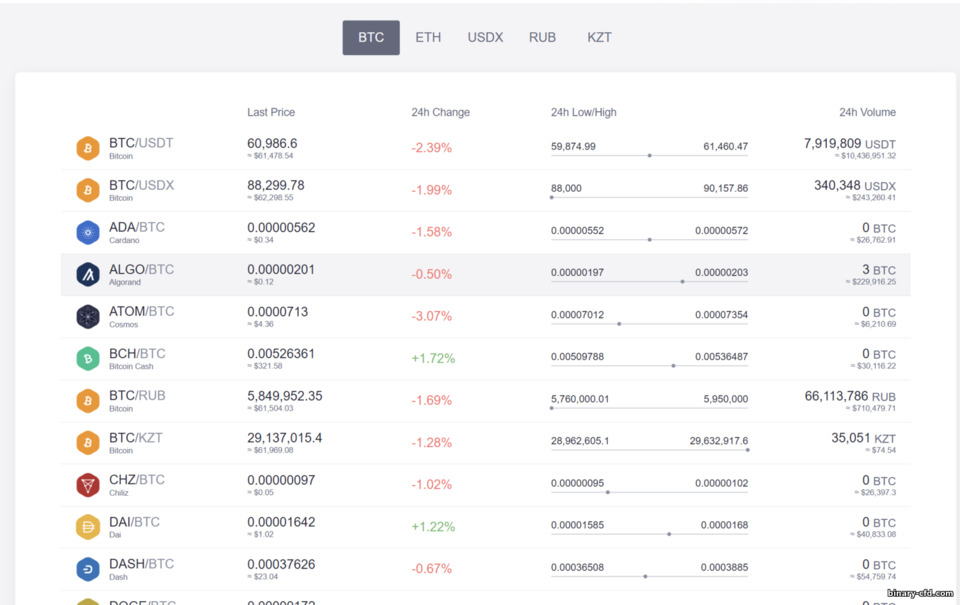This screenshot has height=605, width=960.
Task: Click last price 29,137,015.4
Action: pyautogui.click(x=285, y=438)
